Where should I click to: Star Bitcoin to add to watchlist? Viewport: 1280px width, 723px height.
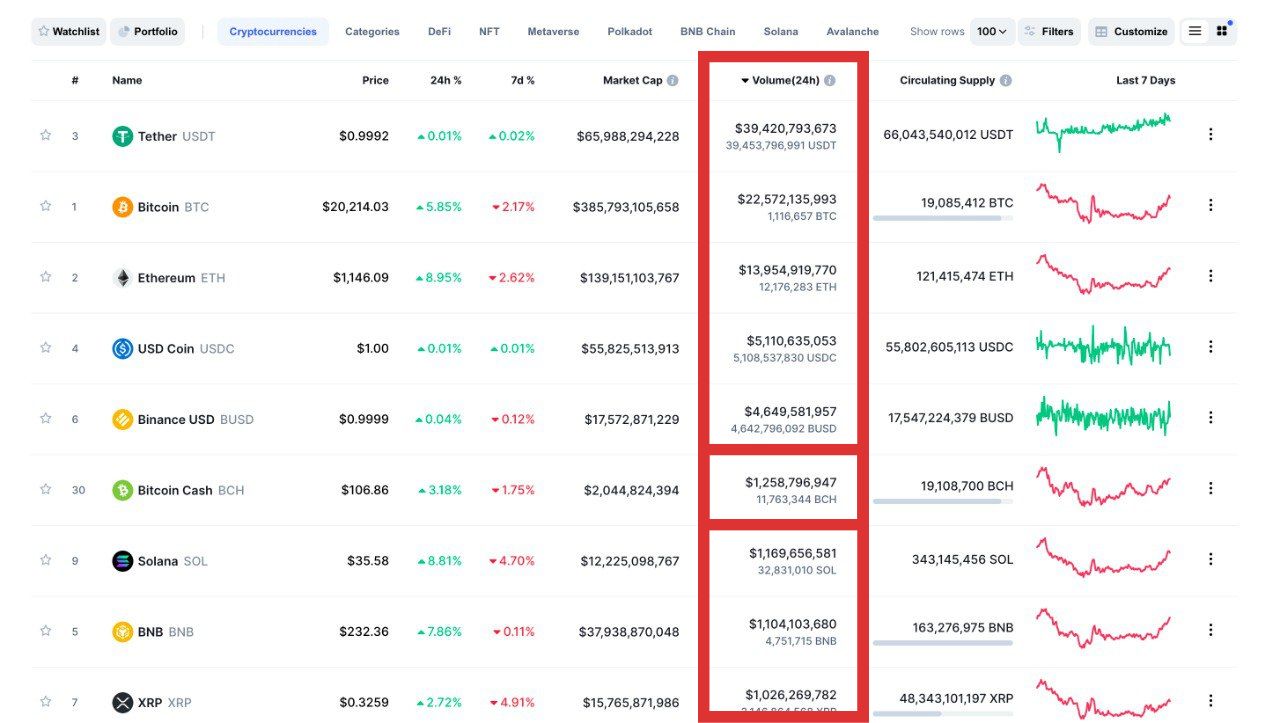(x=45, y=206)
